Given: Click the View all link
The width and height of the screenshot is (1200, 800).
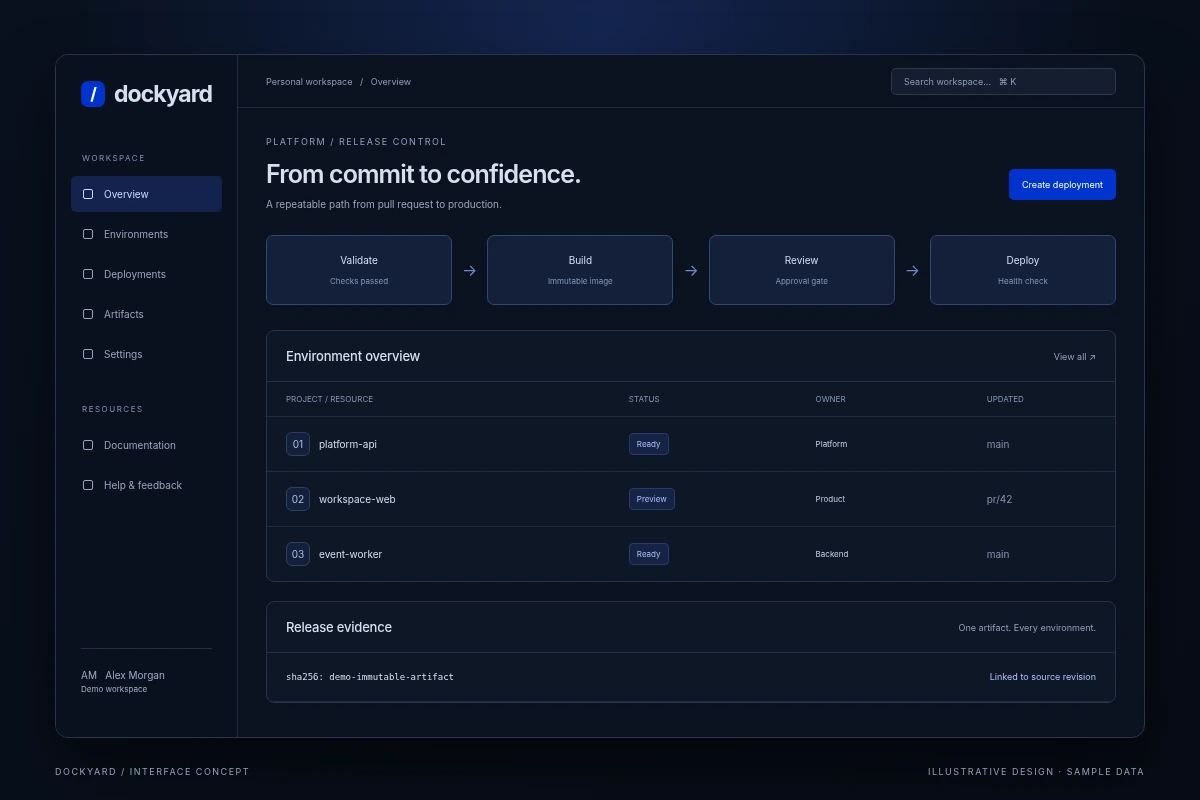Looking at the screenshot, I should [1074, 357].
